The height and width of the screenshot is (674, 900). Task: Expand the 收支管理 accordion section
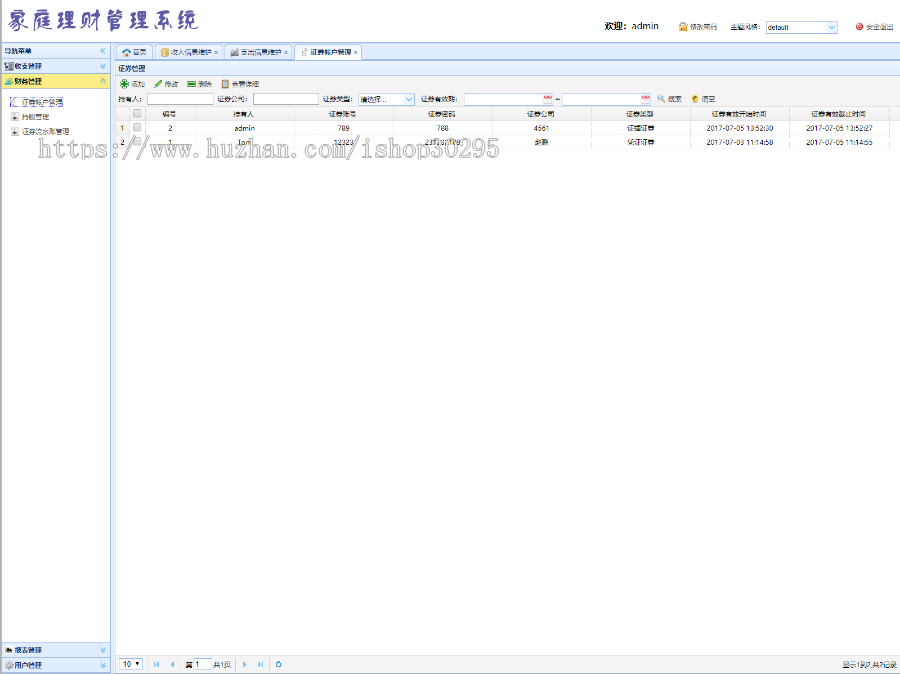click(103, 66)
